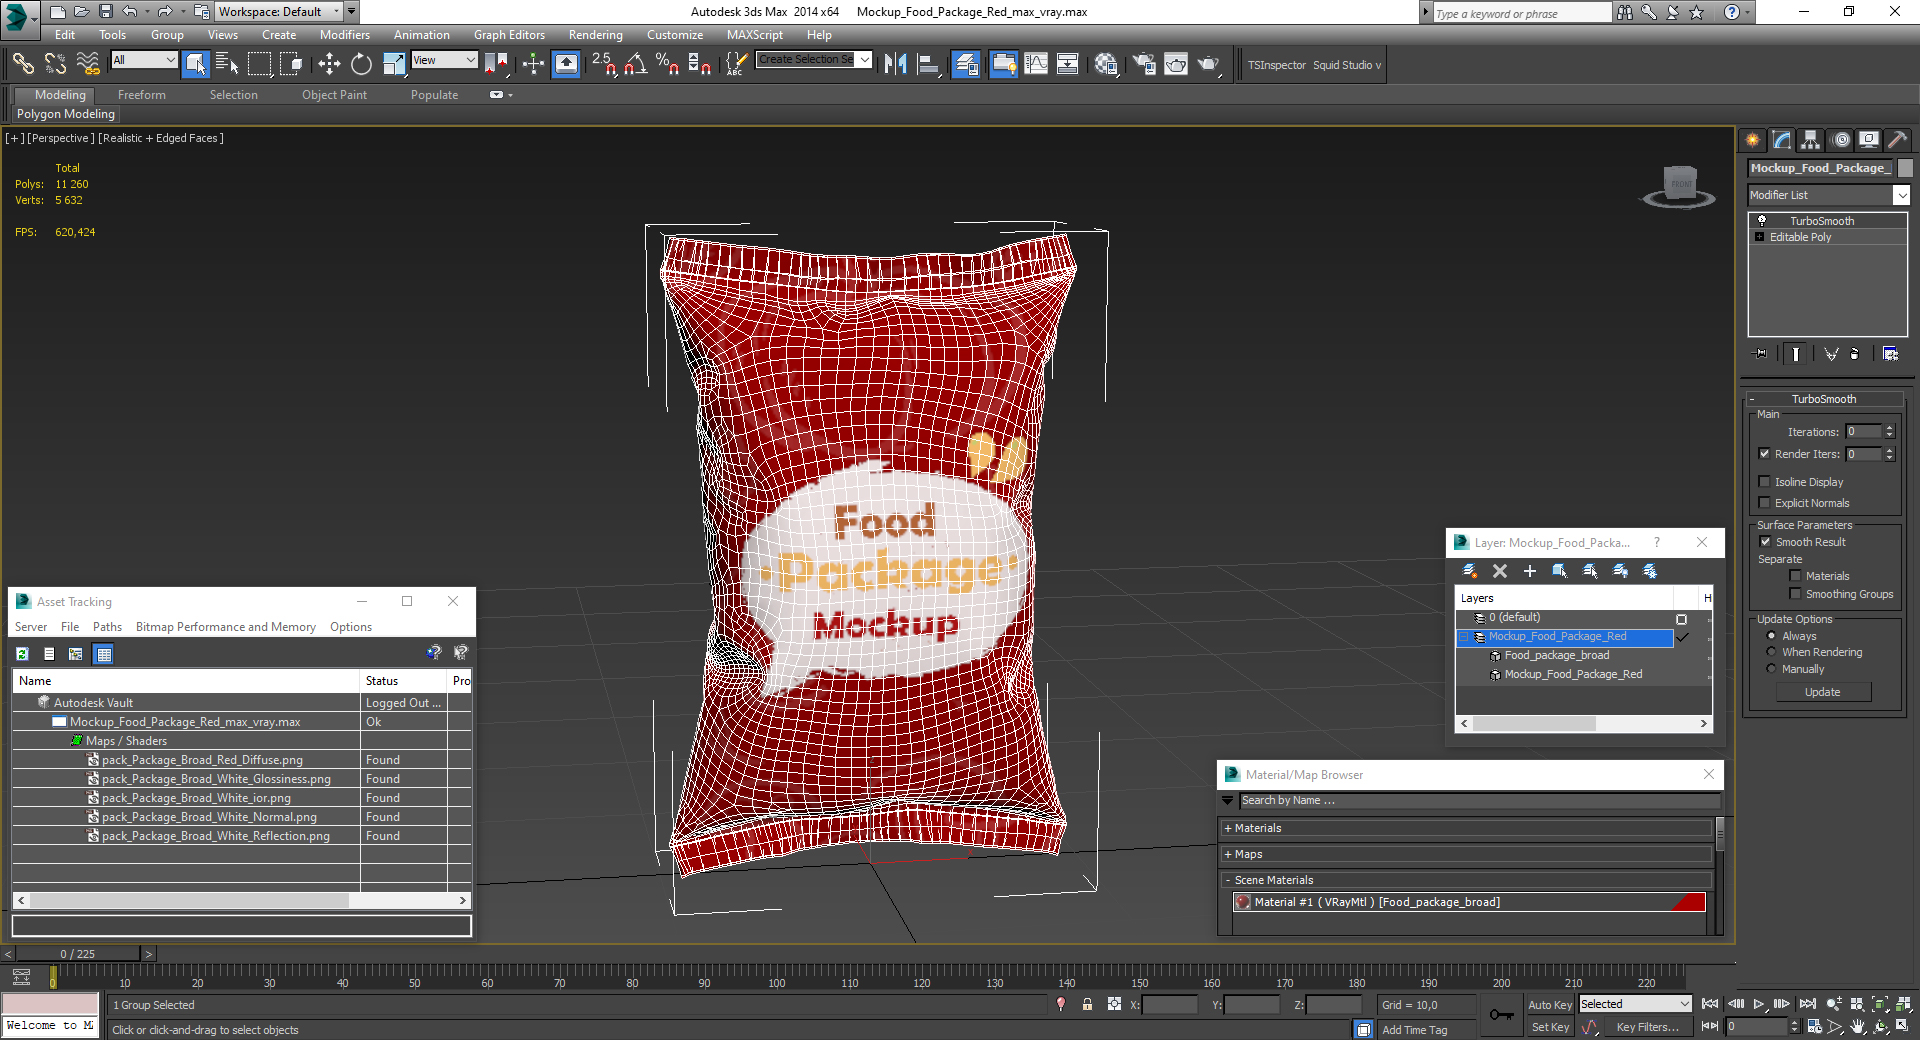The height and width of the screenshot is (1040, 1920).
Task: Enable Isoline Display checkbox
Action: tap(1765, 482)
